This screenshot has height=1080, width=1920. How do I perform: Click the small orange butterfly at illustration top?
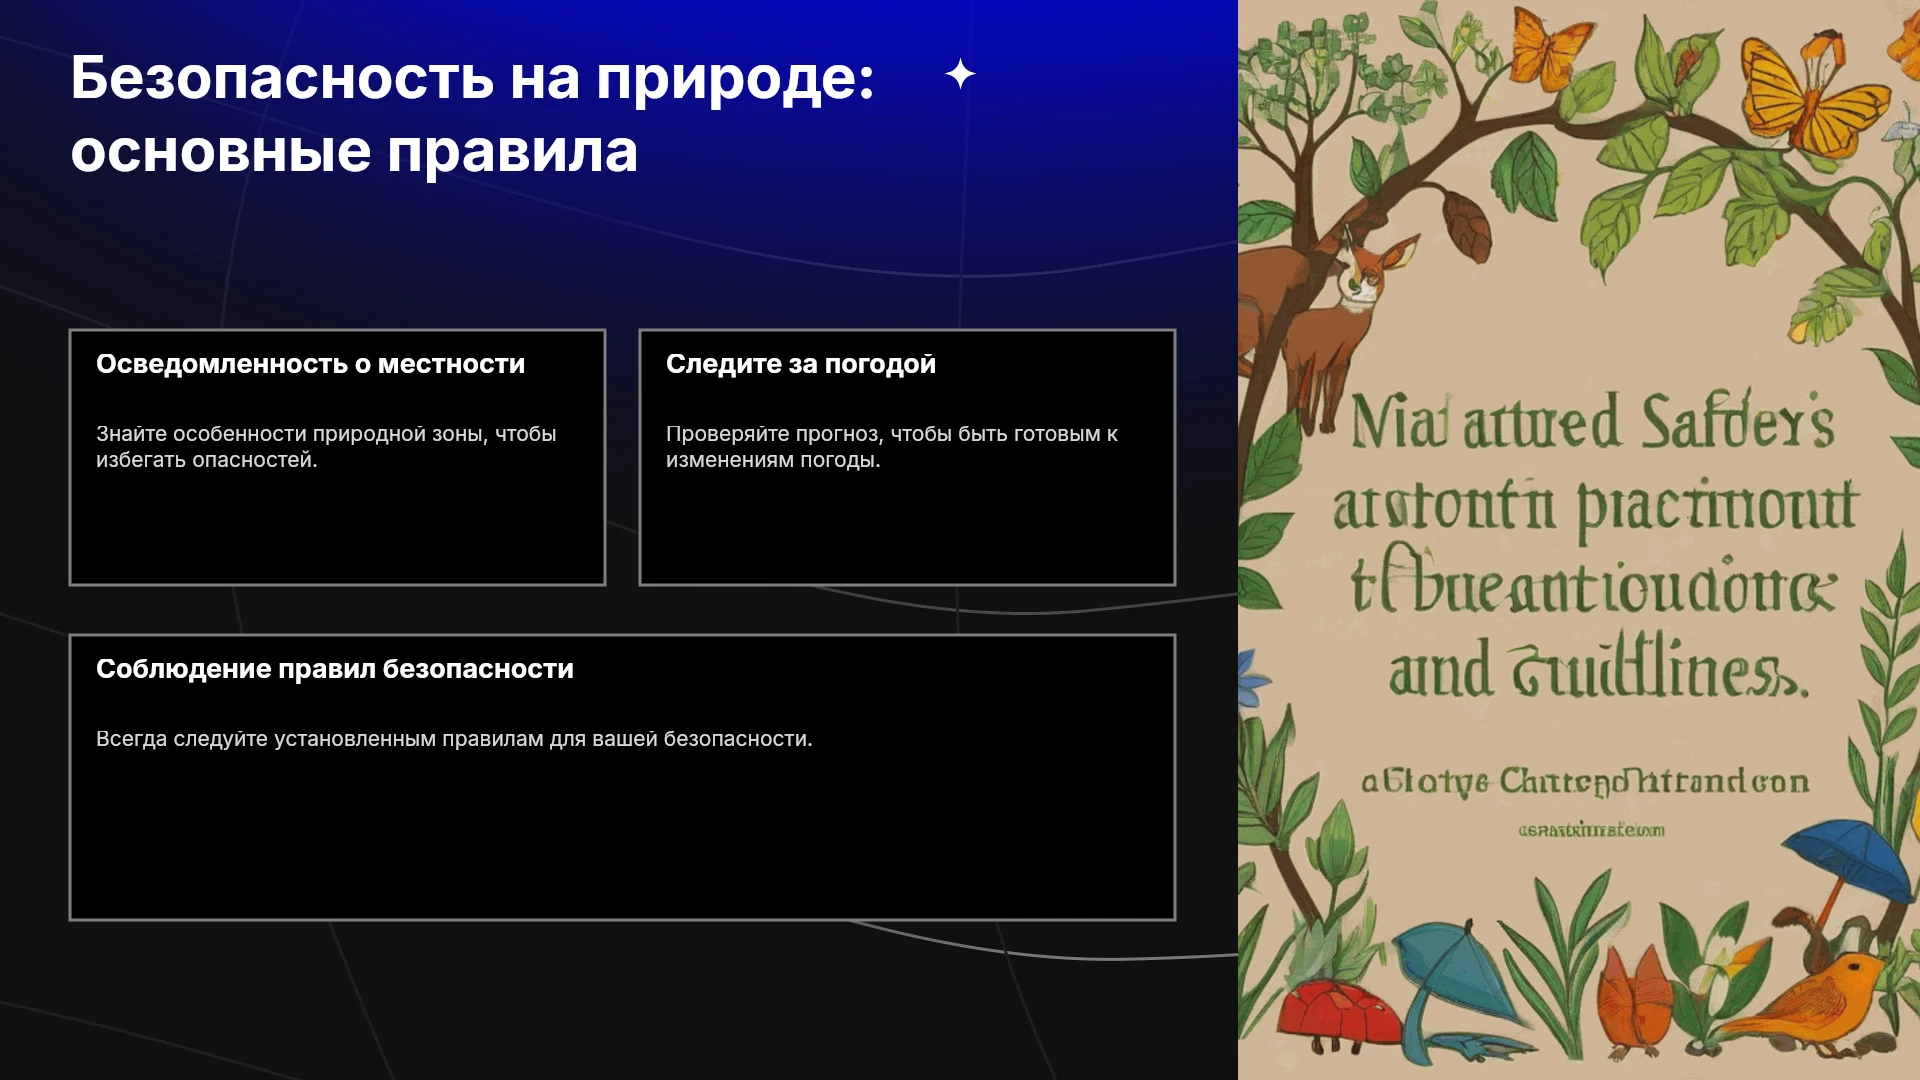pyautogui.click(x=1551, y=47)
